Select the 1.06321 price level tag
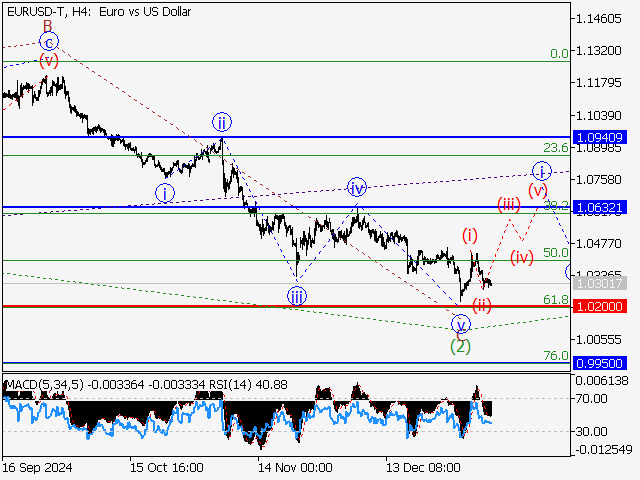The image size is (640, 480). tap(600, 207)
